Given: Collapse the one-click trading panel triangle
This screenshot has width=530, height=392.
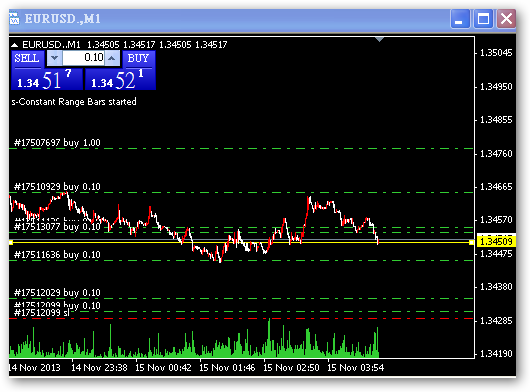Looking at the screenshot, I should point(15,45).
